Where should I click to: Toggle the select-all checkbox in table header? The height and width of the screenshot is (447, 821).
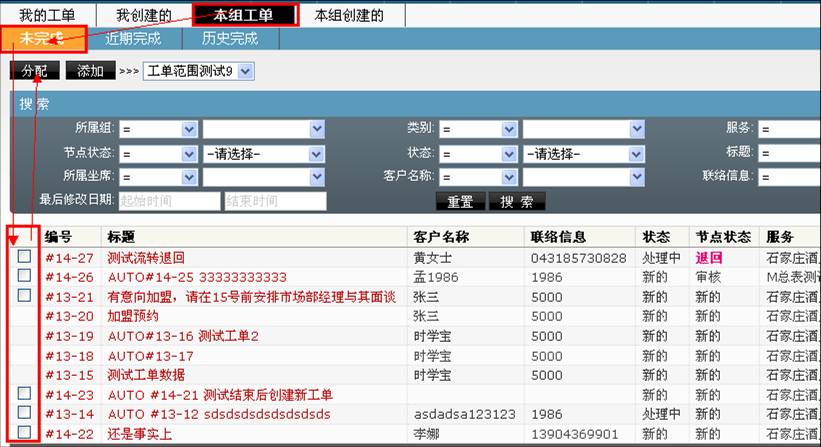[24, 237]
